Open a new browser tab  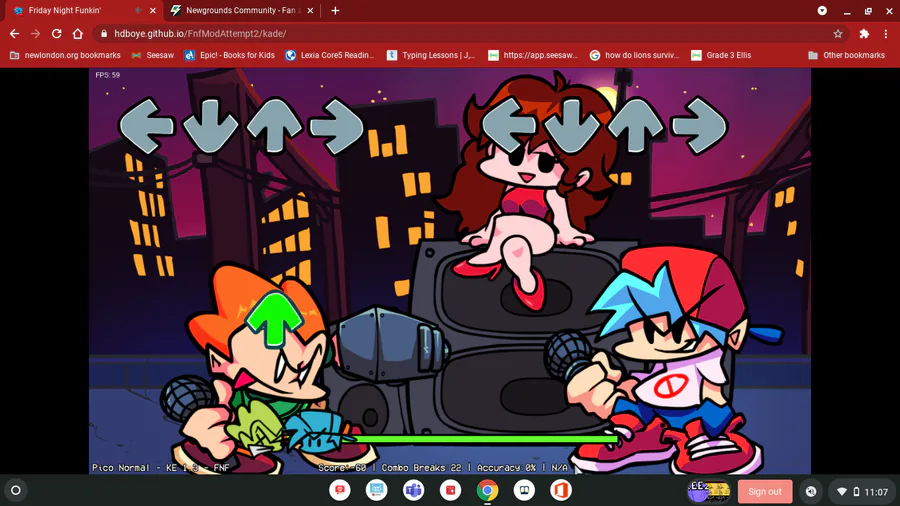(x=335, y=10)
